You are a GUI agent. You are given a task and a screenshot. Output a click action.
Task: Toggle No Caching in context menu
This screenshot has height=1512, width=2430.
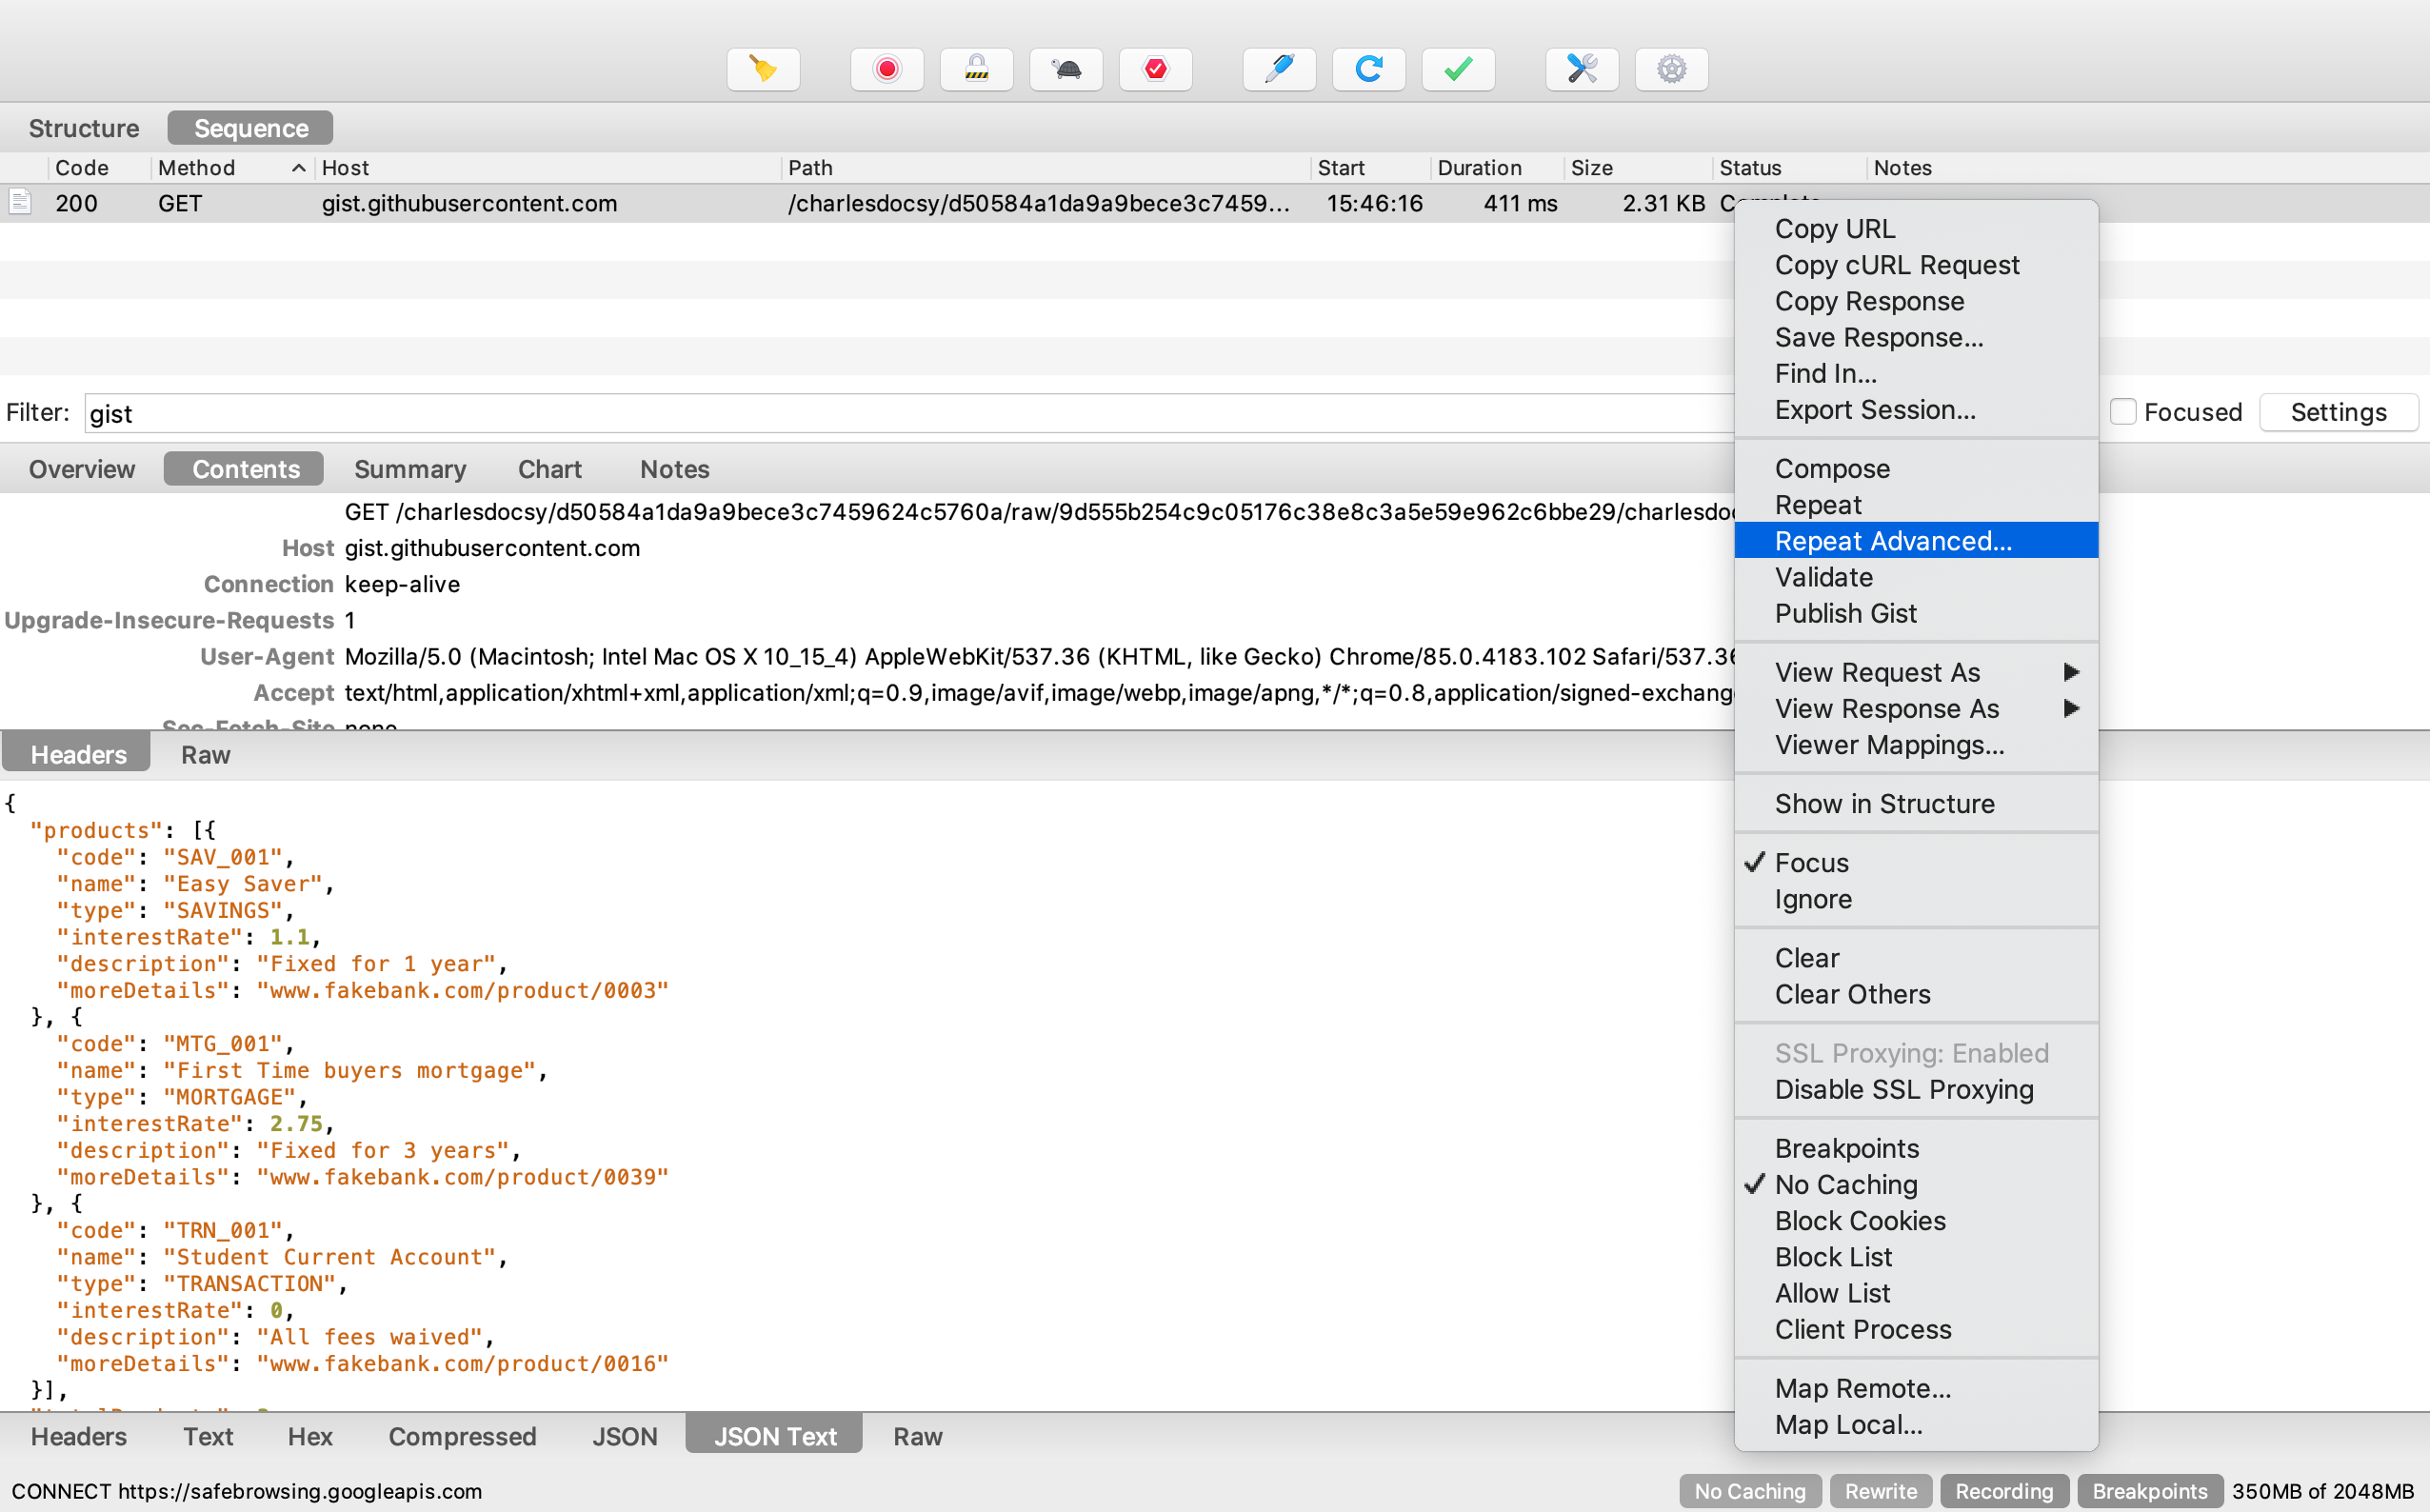click(x=1845, y=1185)
